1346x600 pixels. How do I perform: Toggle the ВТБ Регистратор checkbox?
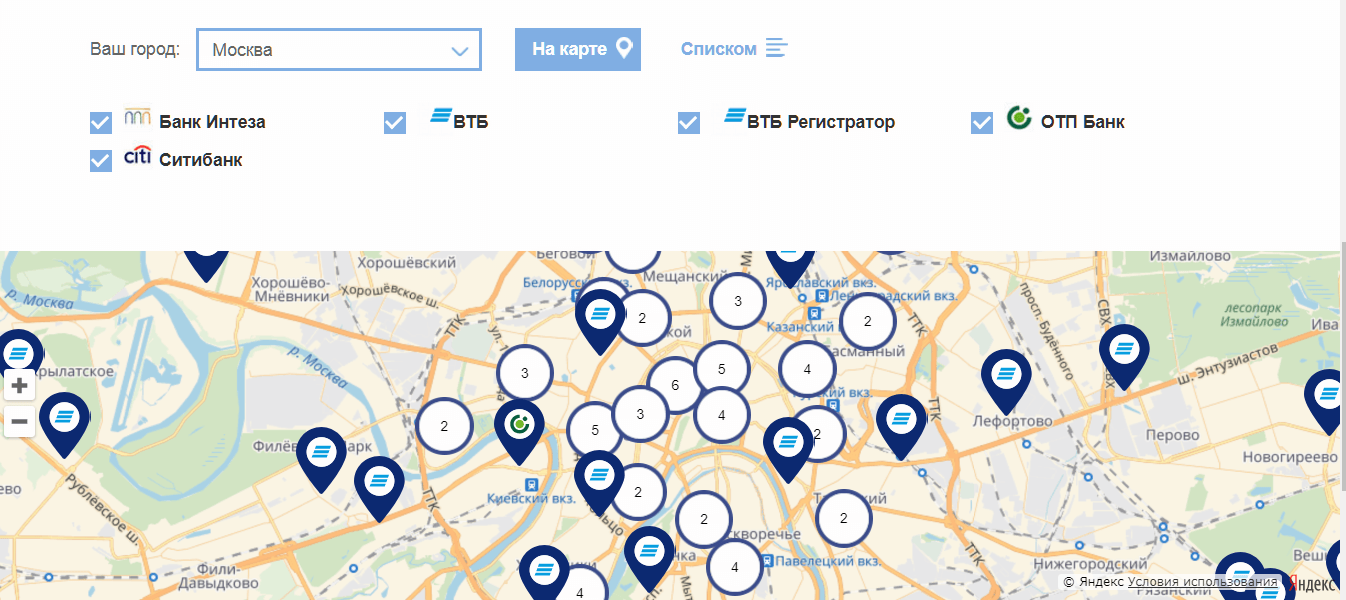click(689, 123)
